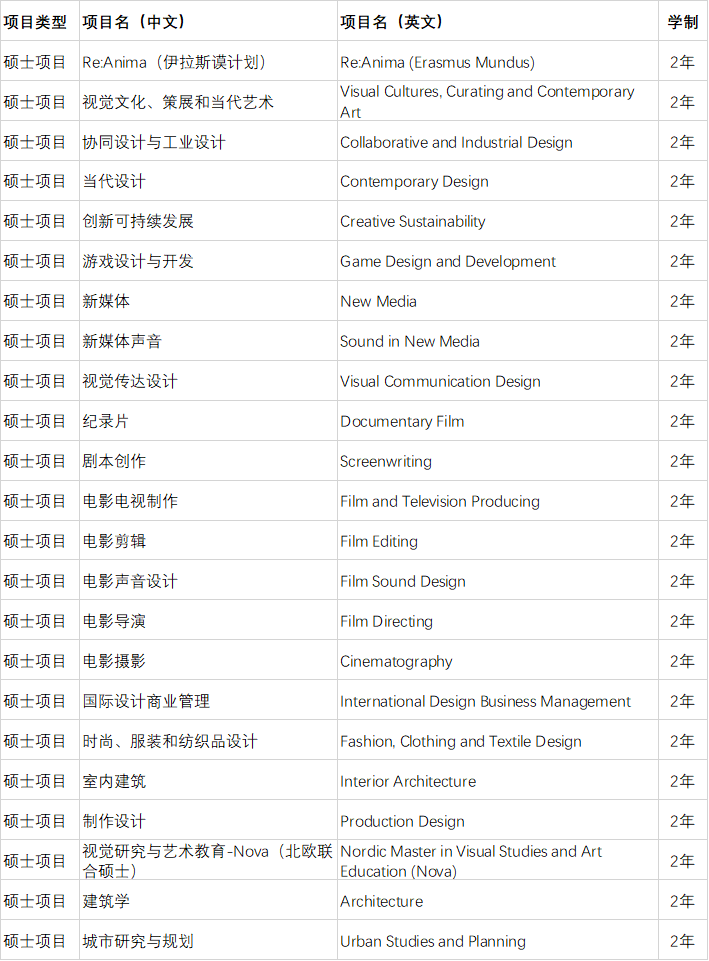Click the cell '城市研究与规划'
This screenshot has width=709, height=961.
(x=208, y=941)
